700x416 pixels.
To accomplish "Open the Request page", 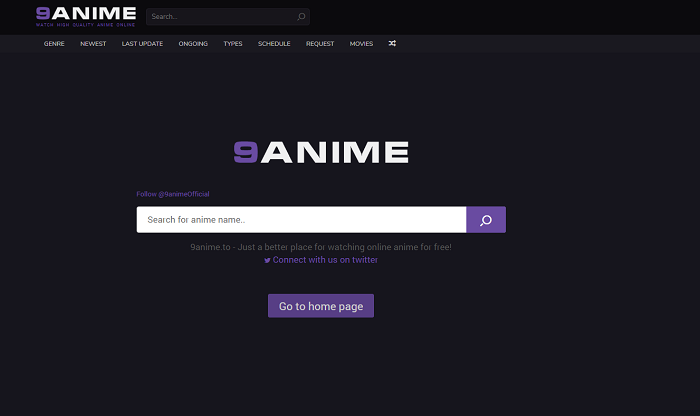I will click(x=320, y=43).
